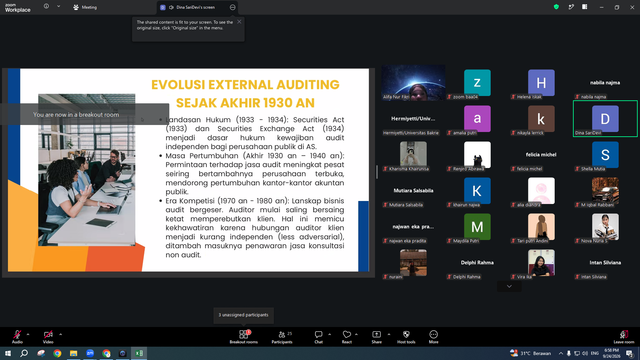Select nikayla lerrick participant tile
This screenshot has width=640, height=360.
click(x=541, y=118)
